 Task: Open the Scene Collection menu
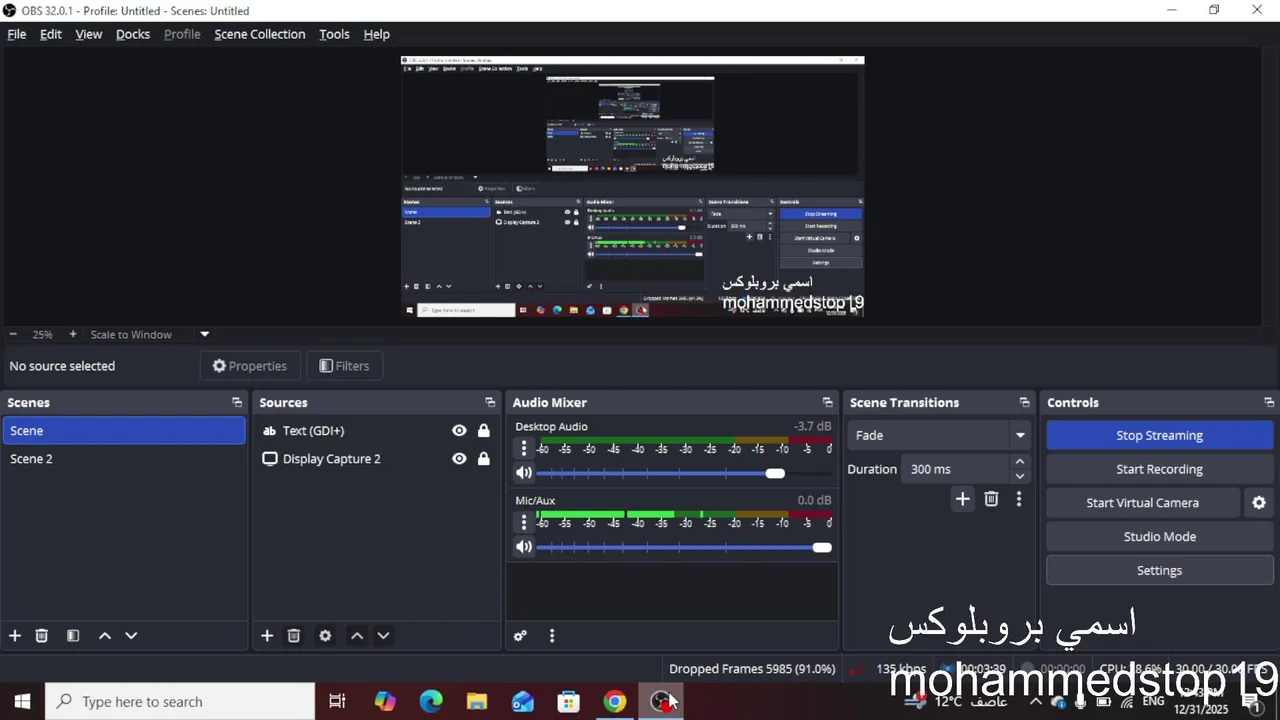click(x=260, y=34)
